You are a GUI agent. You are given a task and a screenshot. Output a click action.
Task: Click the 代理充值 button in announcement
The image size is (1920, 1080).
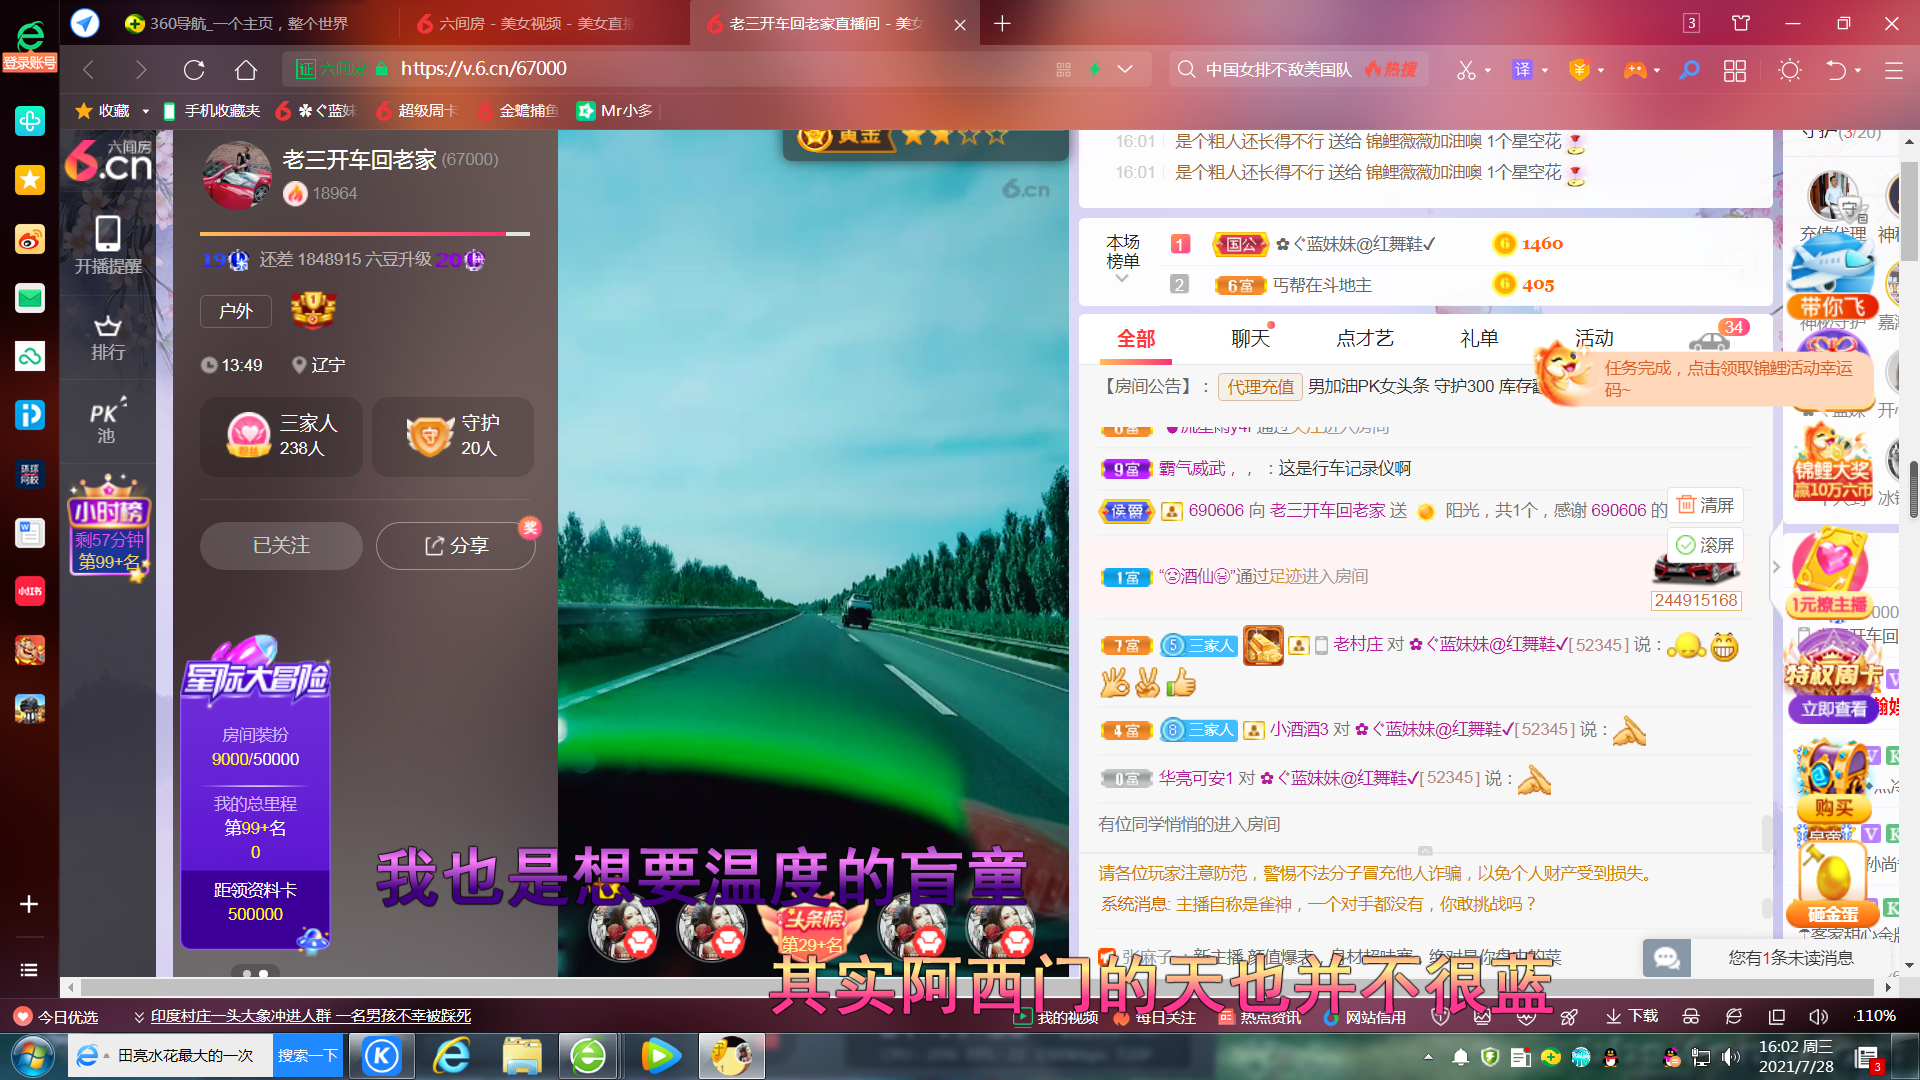[1260, 387]
